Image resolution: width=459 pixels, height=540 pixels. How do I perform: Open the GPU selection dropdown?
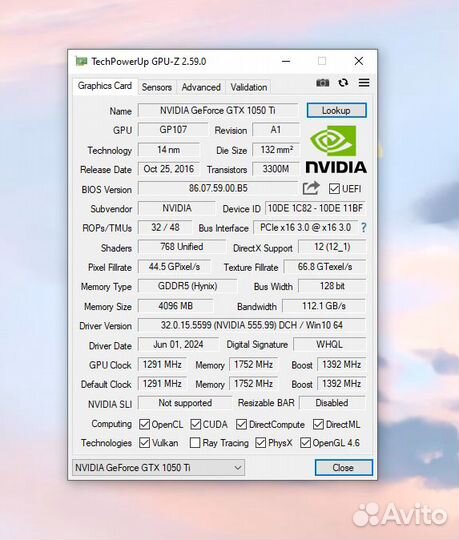pos(158,467)
